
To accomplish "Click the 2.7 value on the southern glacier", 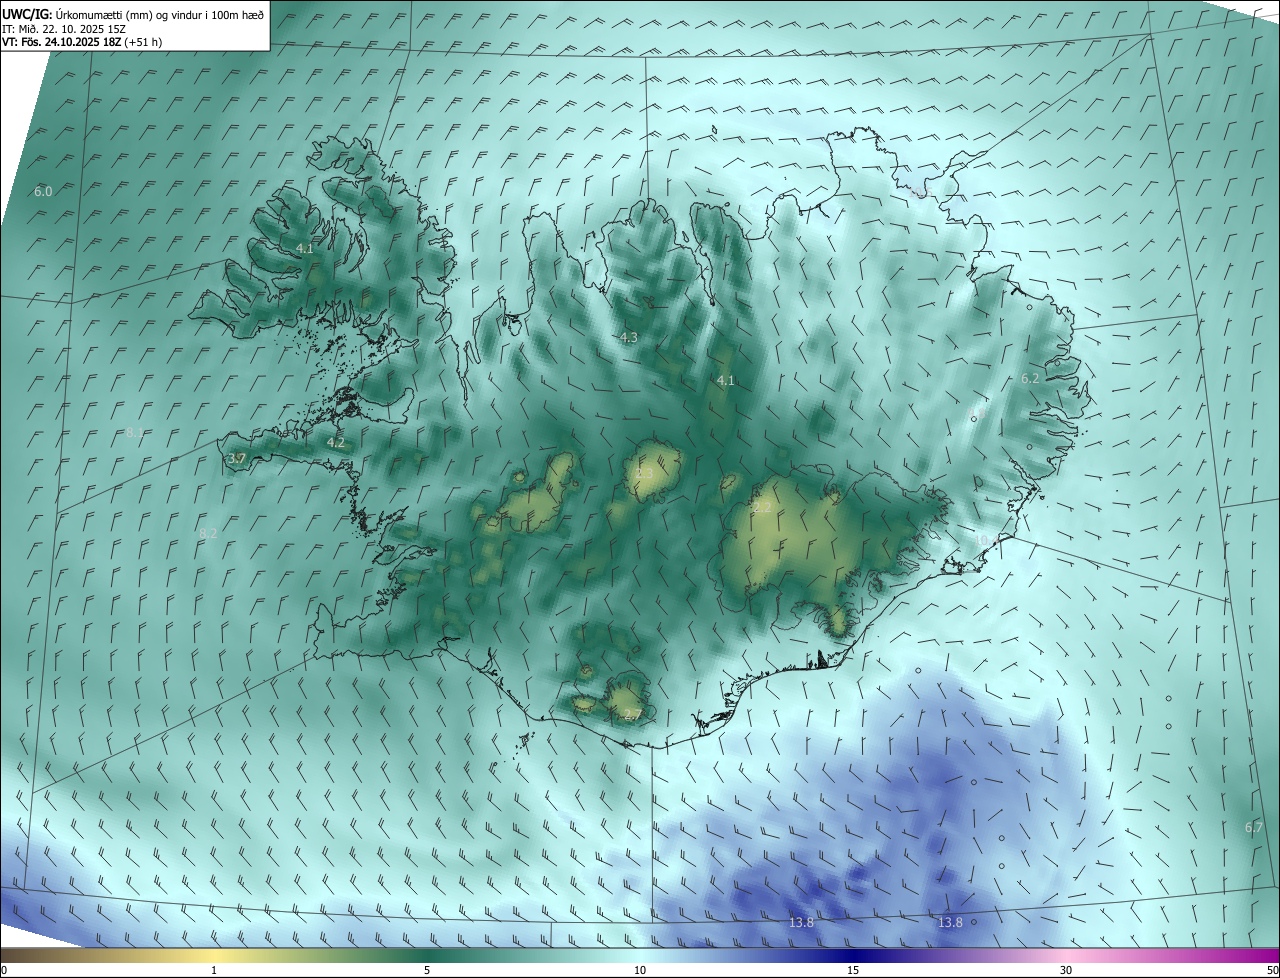I will pos(632,714).
